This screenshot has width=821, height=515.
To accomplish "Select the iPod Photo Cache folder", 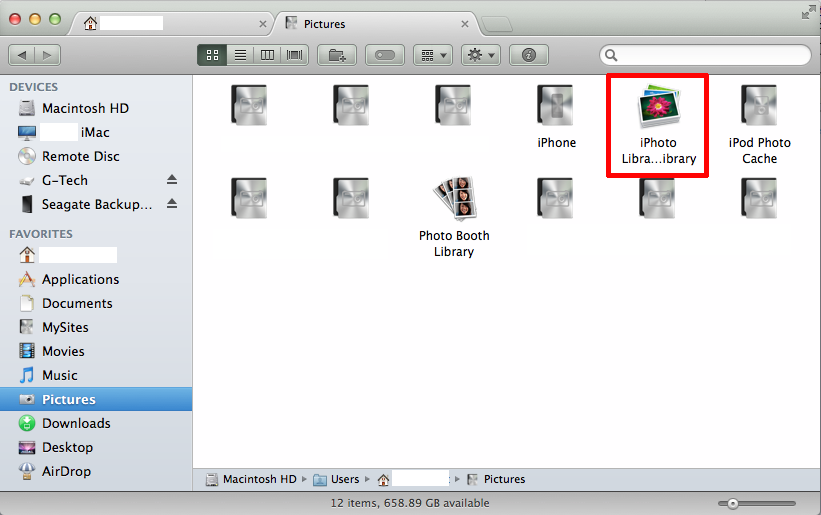I will 759,106.
